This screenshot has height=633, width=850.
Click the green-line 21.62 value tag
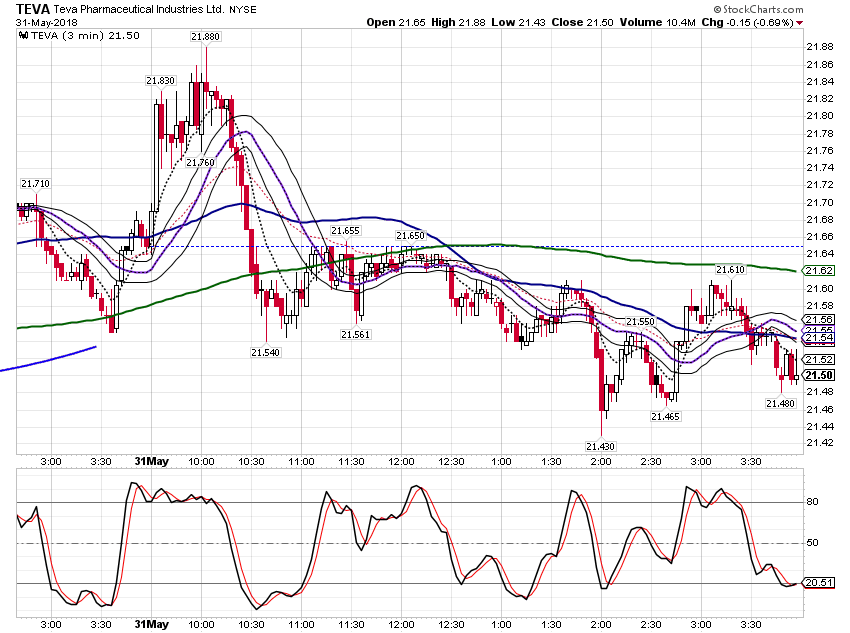pos(819,270)
